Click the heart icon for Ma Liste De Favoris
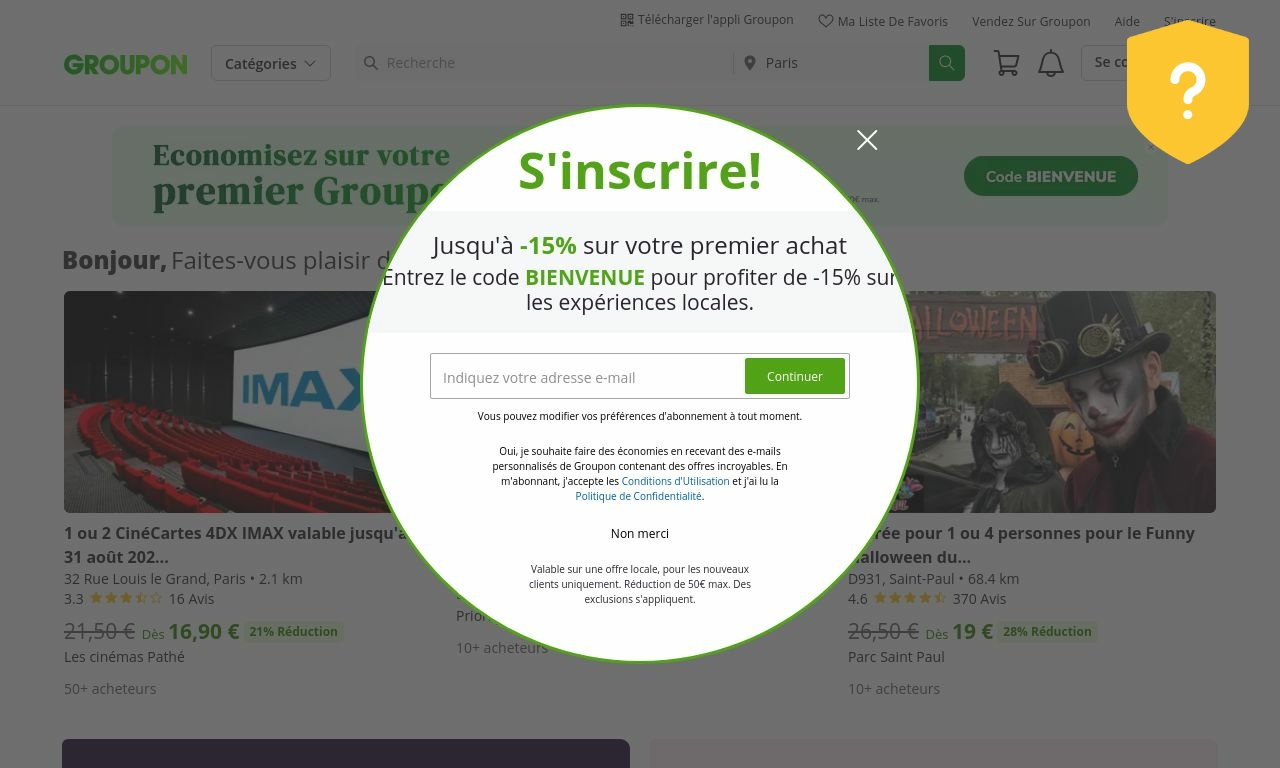Screen dimensions: 1280x768 825,21
